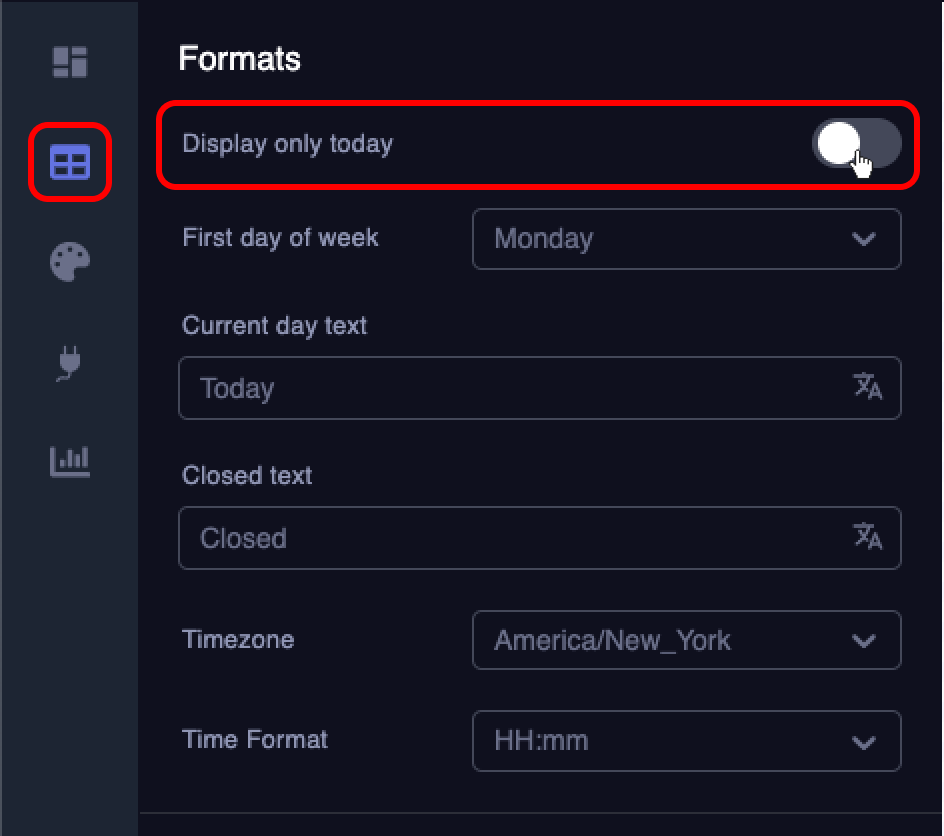Open the Time Format HH:mm dropdown

[686, 741]
